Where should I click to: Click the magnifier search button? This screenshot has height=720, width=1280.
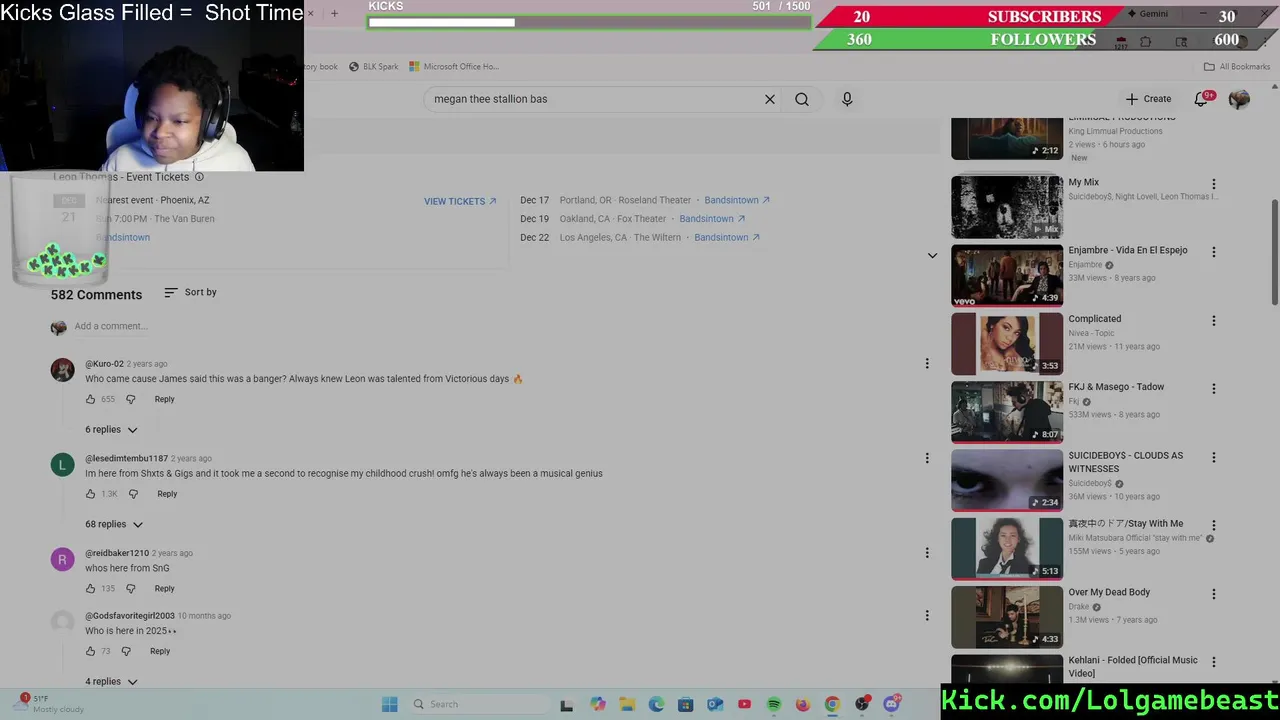coord(802,99)
